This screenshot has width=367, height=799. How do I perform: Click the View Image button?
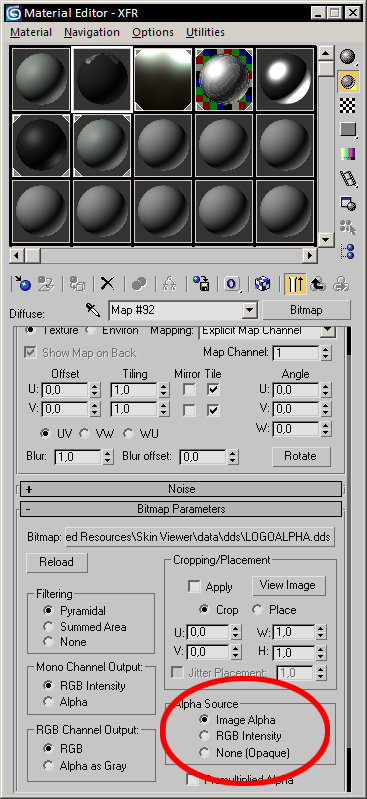click(x=288, y=585)
